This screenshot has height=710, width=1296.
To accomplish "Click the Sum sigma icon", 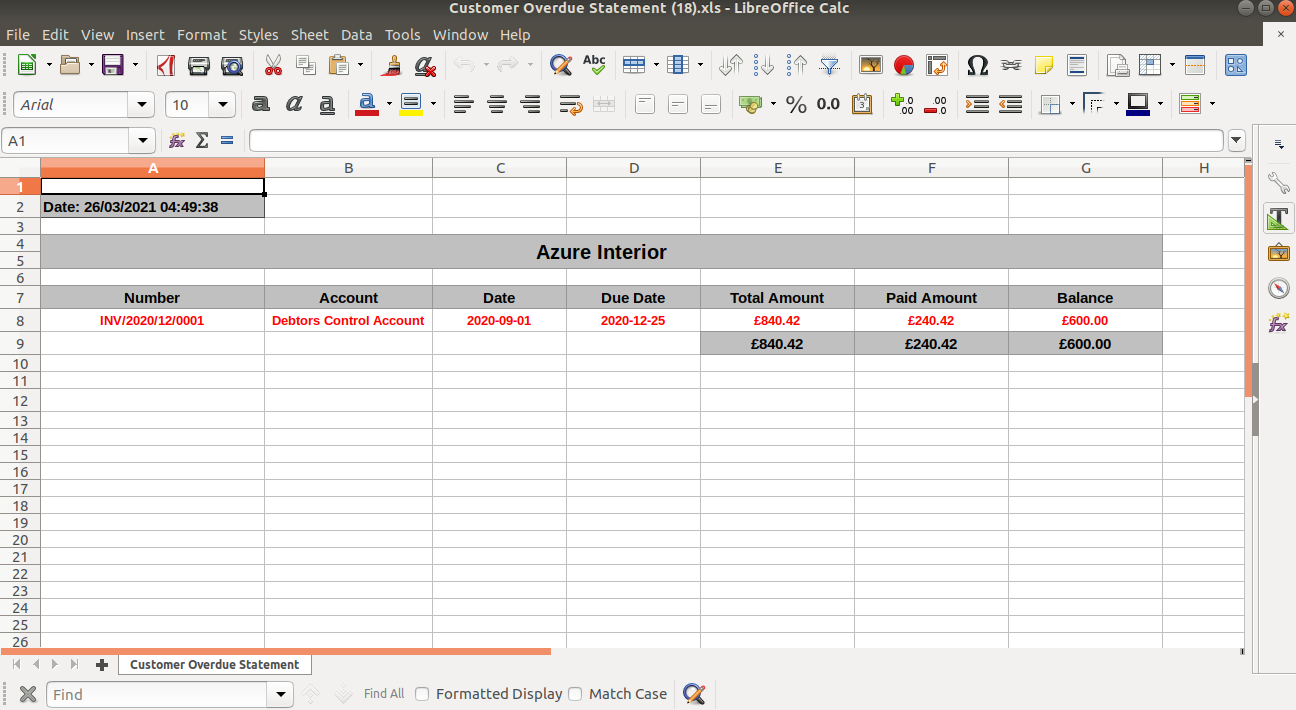I will 202,141.
